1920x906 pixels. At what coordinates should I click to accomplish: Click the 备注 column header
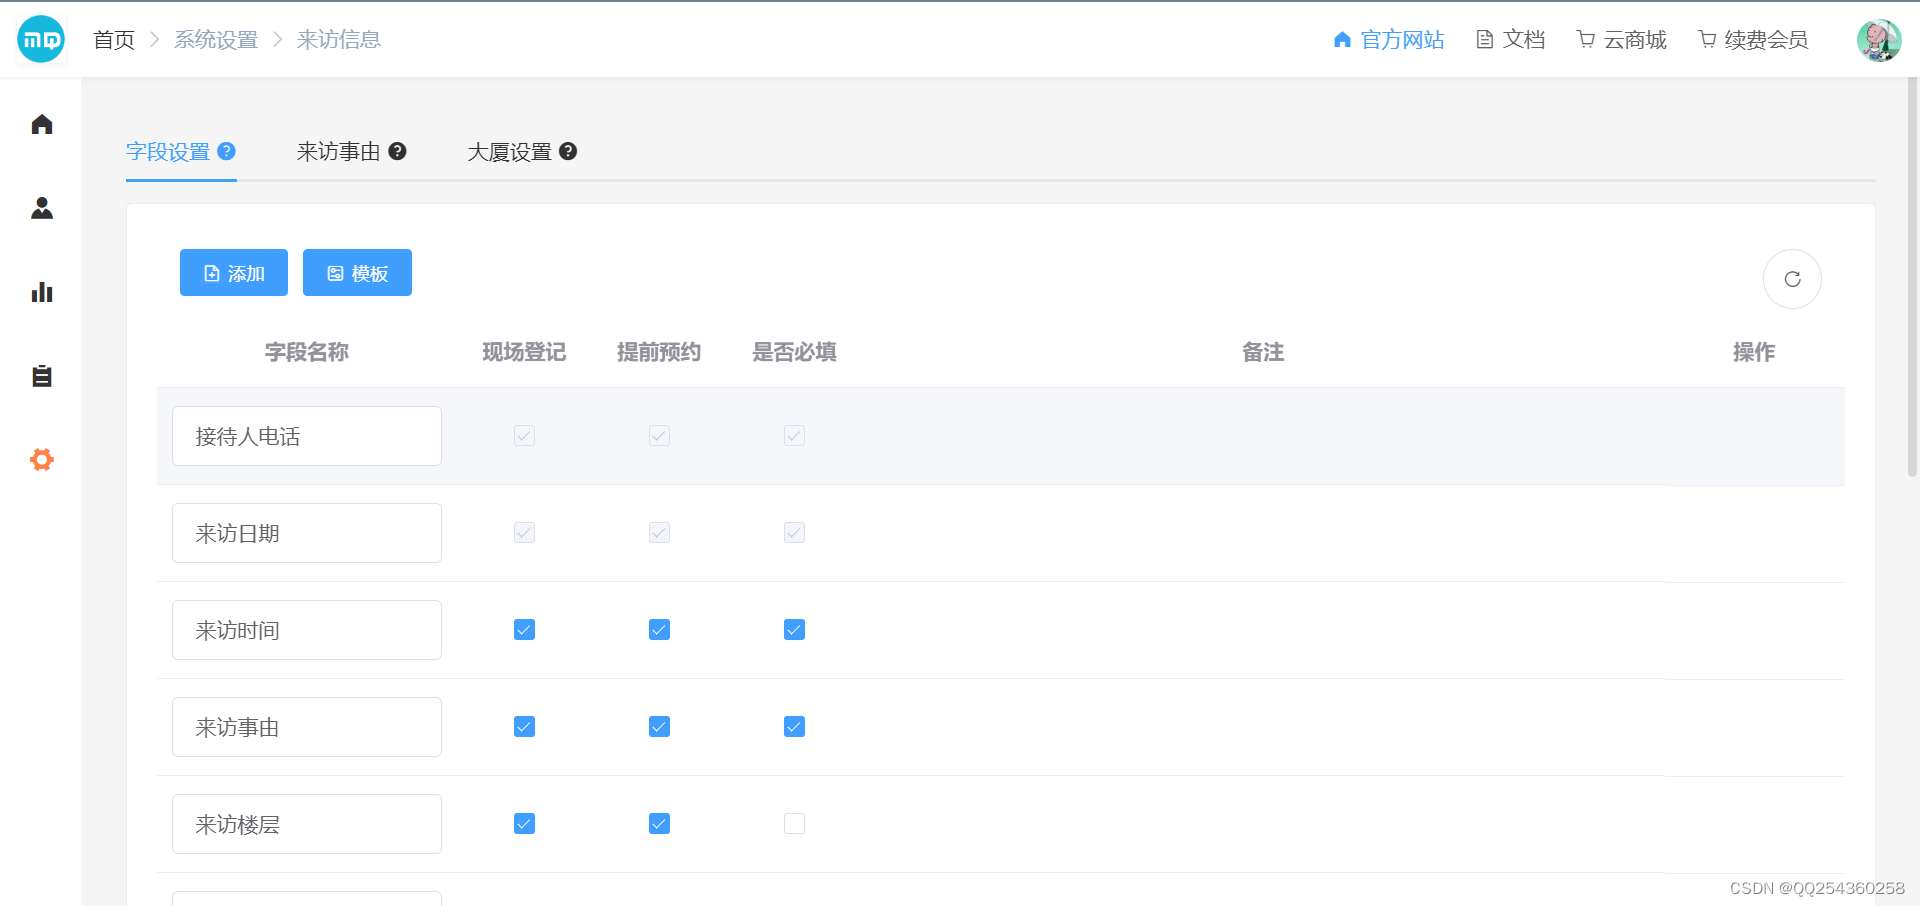(x=1263, y=352)
